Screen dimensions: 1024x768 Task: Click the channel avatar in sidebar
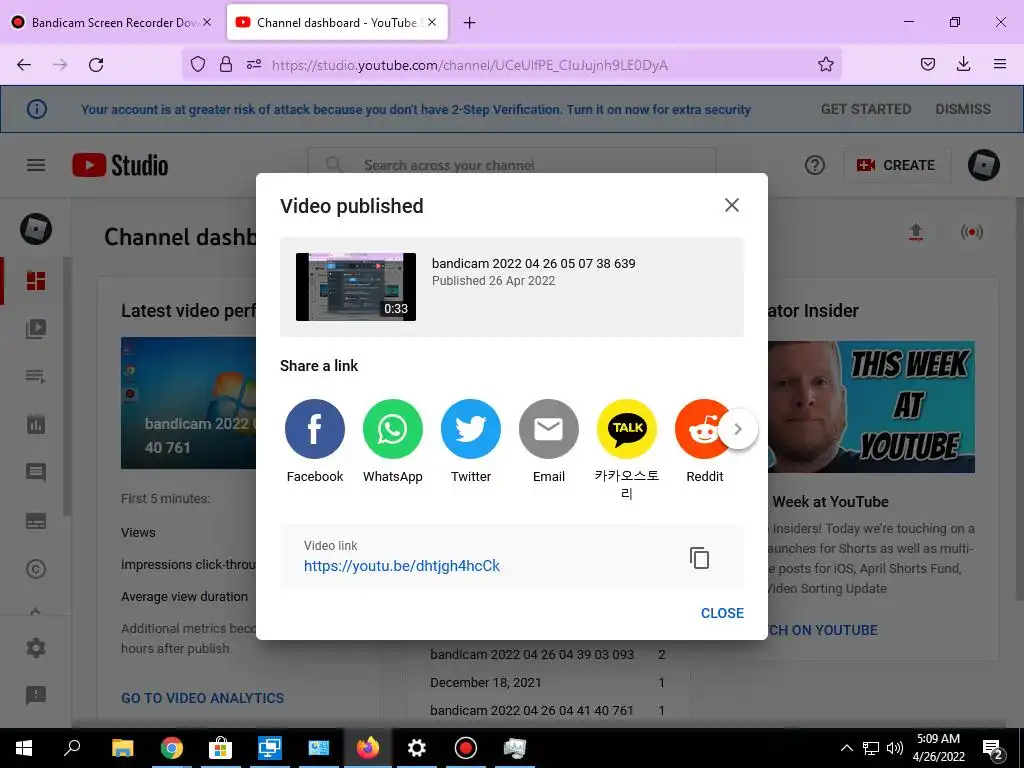click(x=36, y=229)
